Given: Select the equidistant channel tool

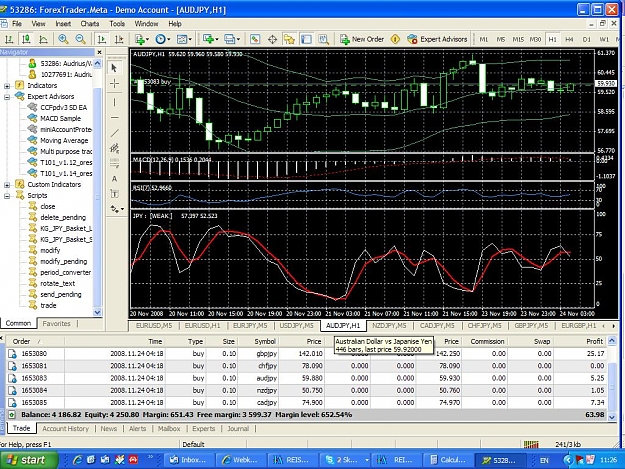Looking at the screenshot, I should (x=114, y=148).
